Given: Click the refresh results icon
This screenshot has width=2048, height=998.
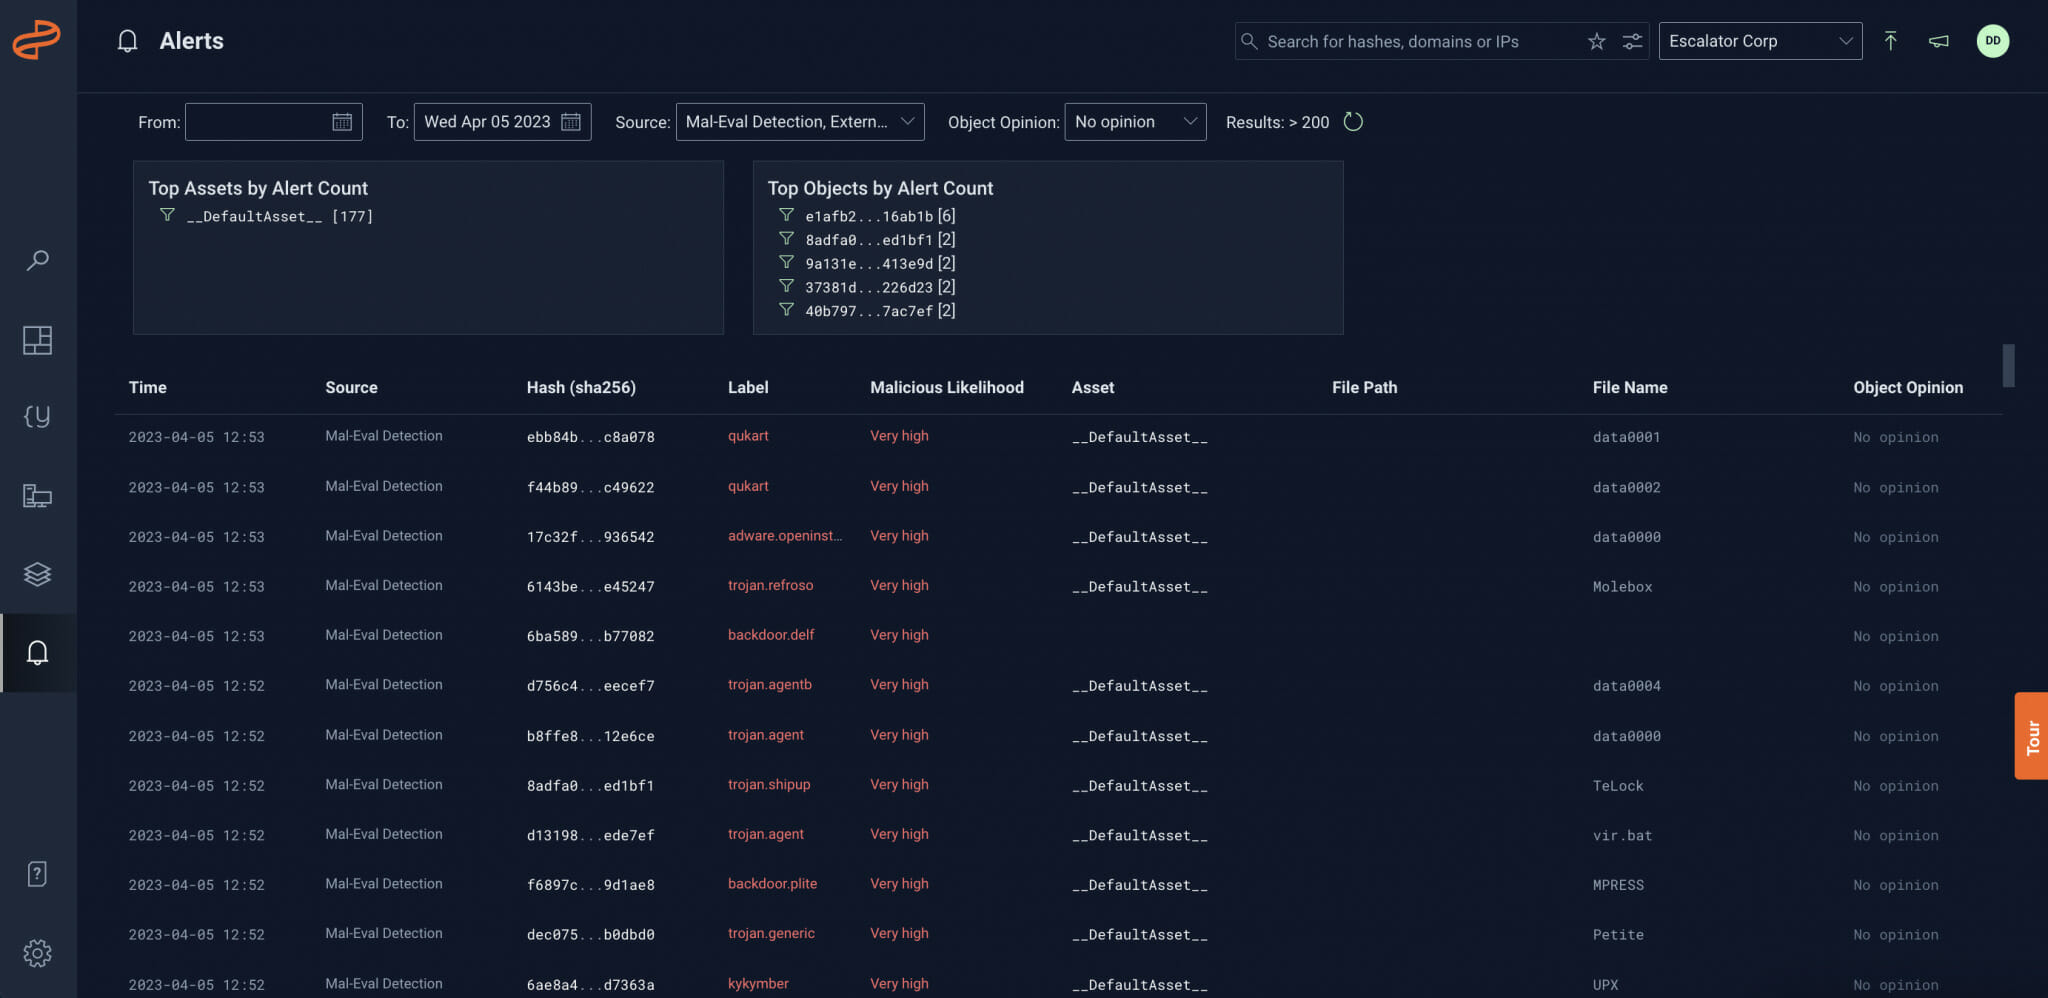Looking at the screenshot, I should coord(1353,122).
